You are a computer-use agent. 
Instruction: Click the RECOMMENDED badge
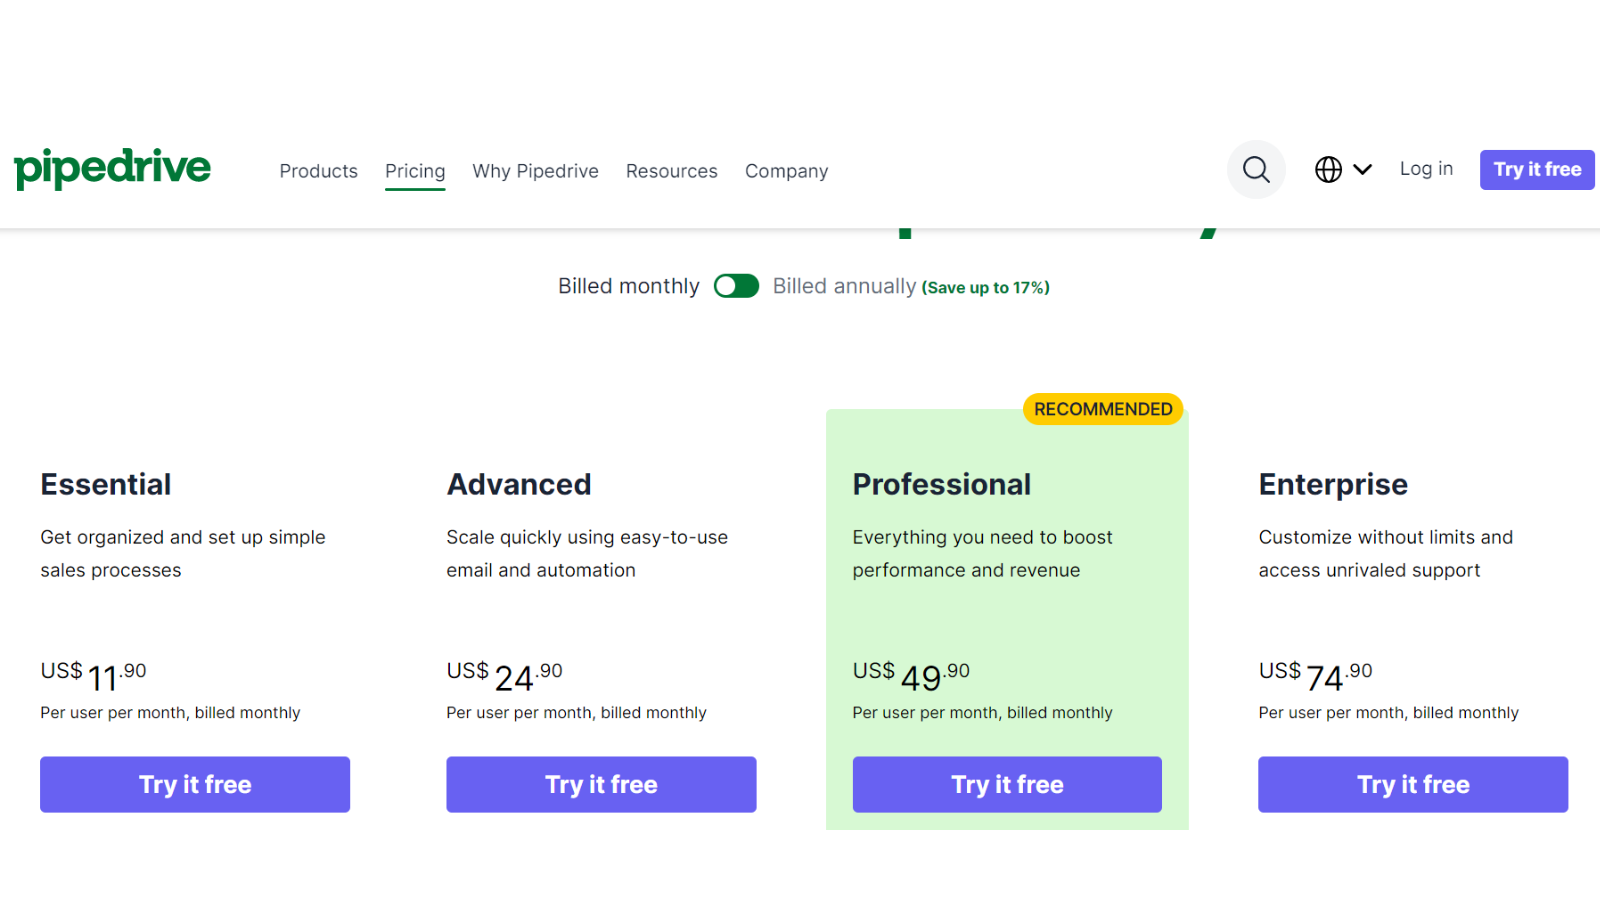pyautogui.click(x=1103, y=409)
